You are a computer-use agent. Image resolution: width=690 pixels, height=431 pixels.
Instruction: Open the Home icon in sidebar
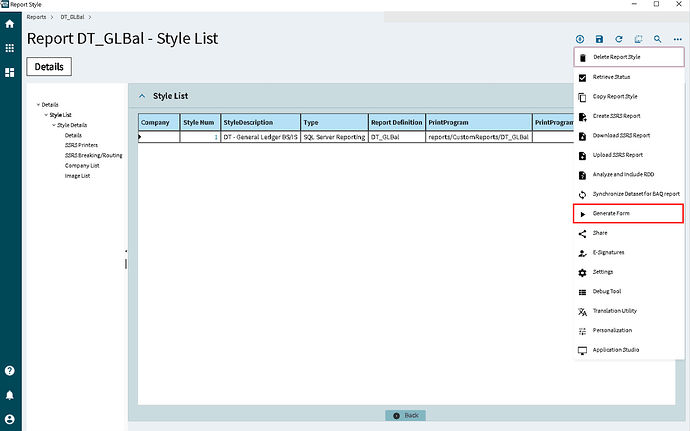(x=10, y=24)
